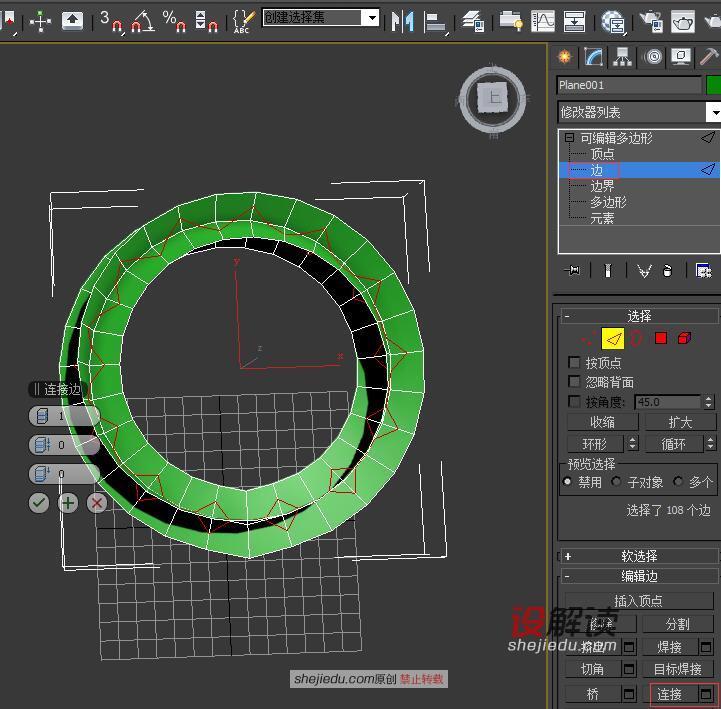721x709 pixels.
Task: Select the 禁用 preview radio button
Action: (567, 481)
